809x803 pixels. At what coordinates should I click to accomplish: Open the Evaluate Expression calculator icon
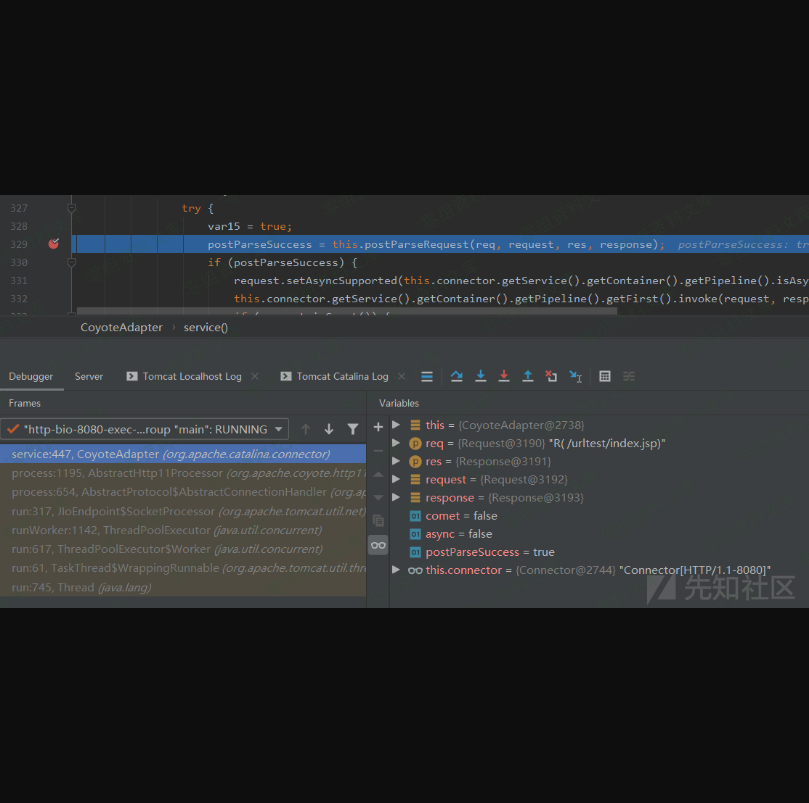pos(605,376)
